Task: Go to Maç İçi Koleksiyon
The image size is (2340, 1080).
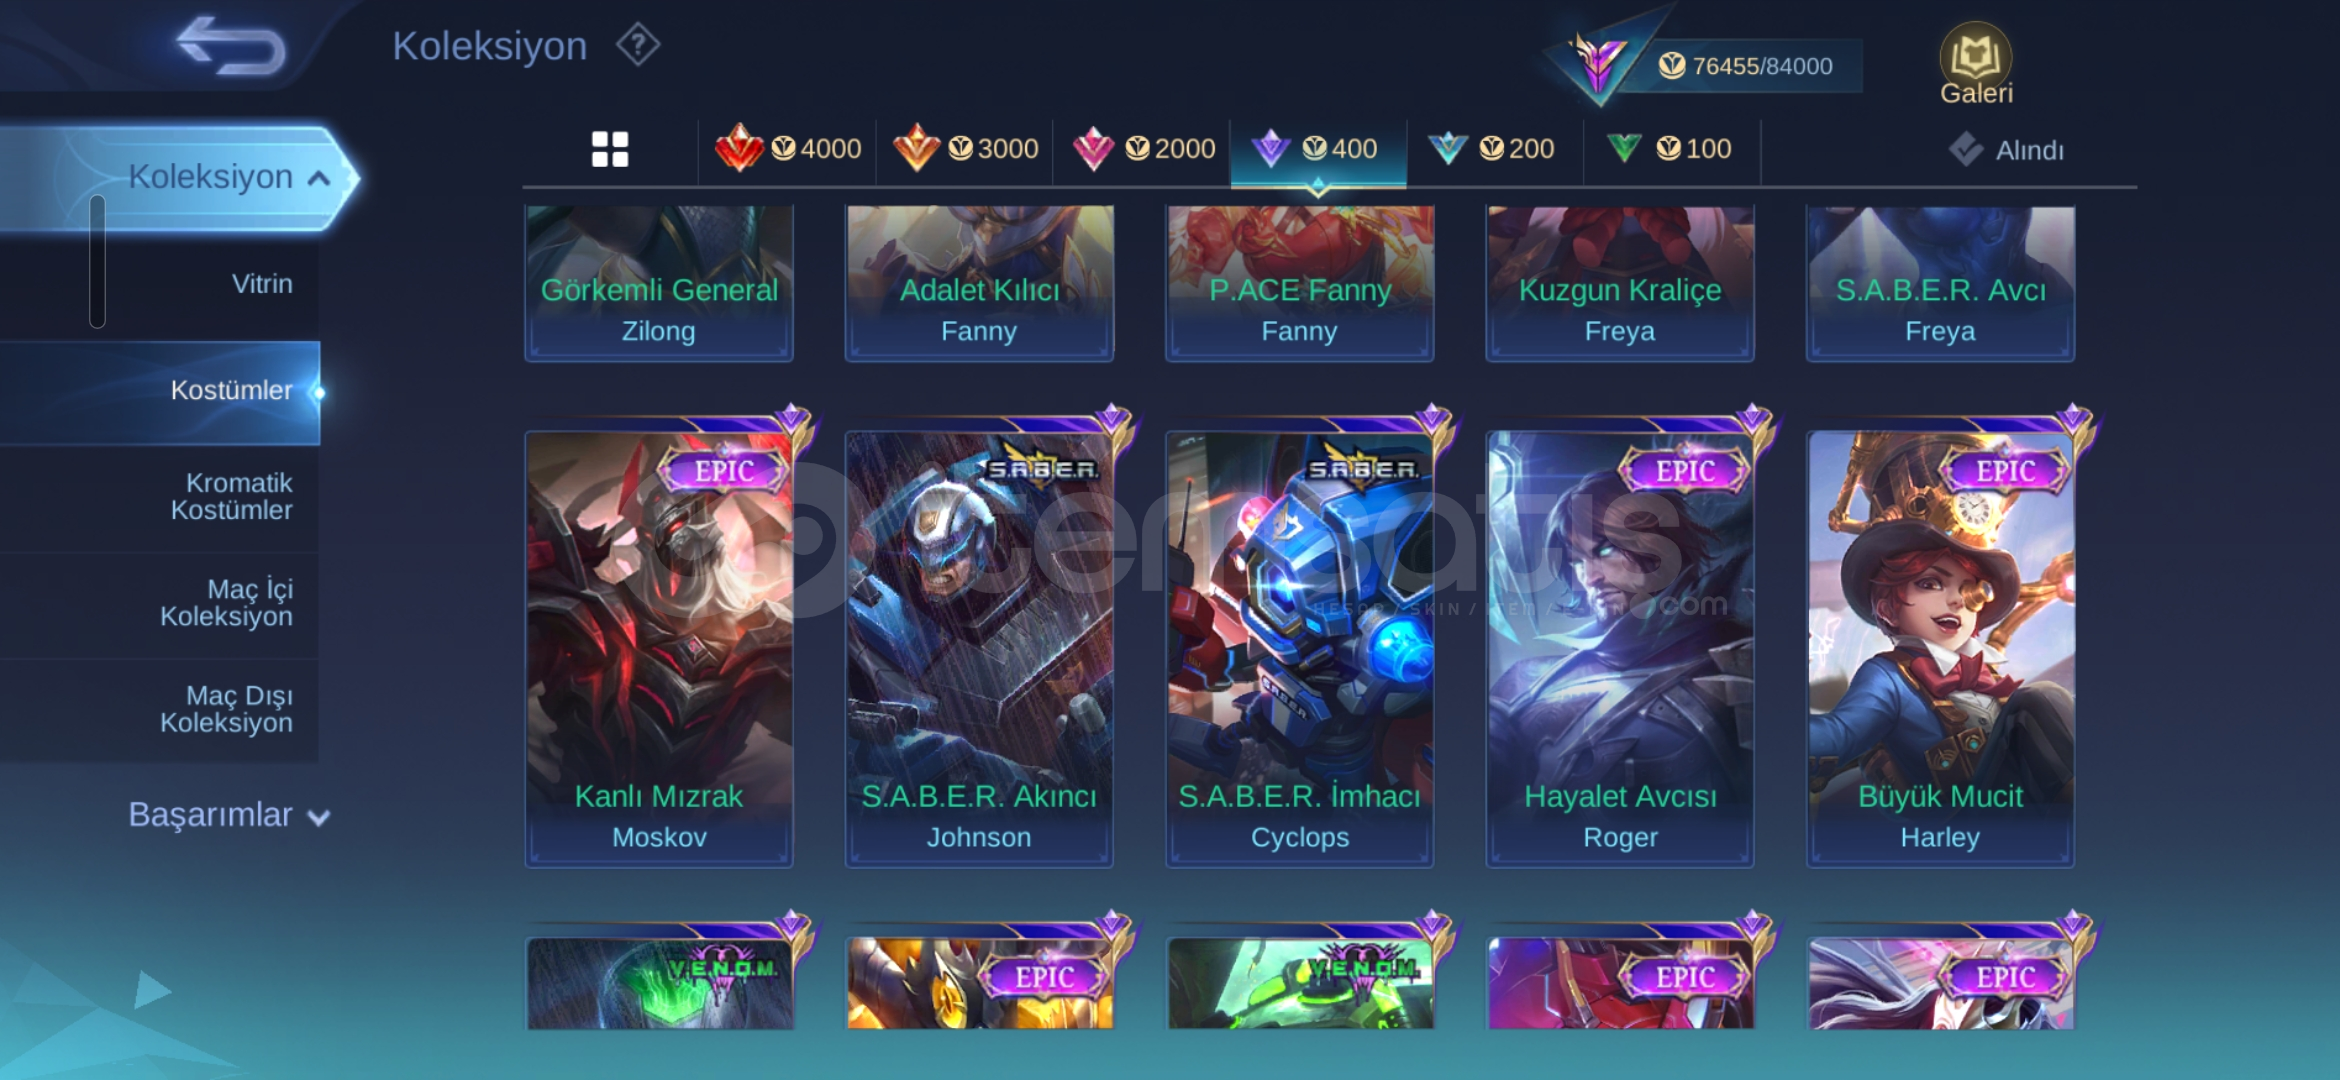Action: click(226, 603)
